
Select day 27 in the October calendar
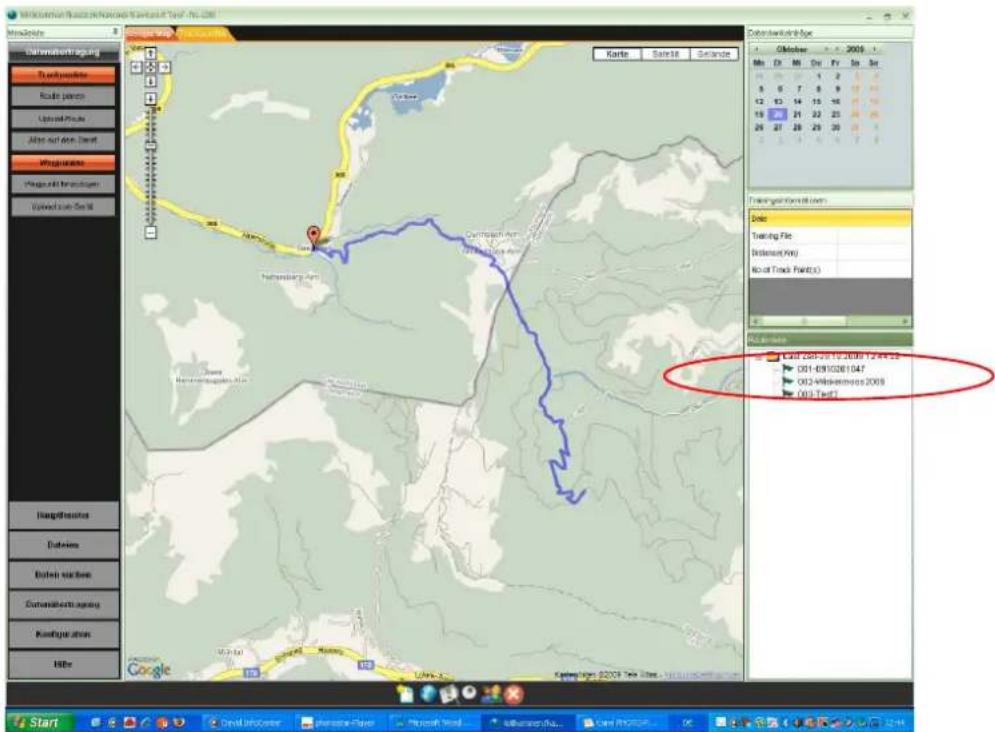(x=778, y=127)
